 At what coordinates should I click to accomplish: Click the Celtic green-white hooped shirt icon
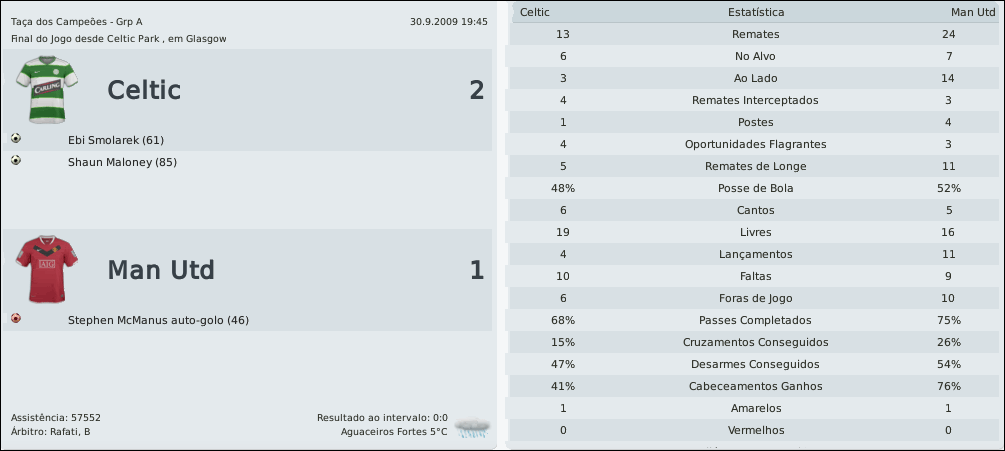point(40,89)
